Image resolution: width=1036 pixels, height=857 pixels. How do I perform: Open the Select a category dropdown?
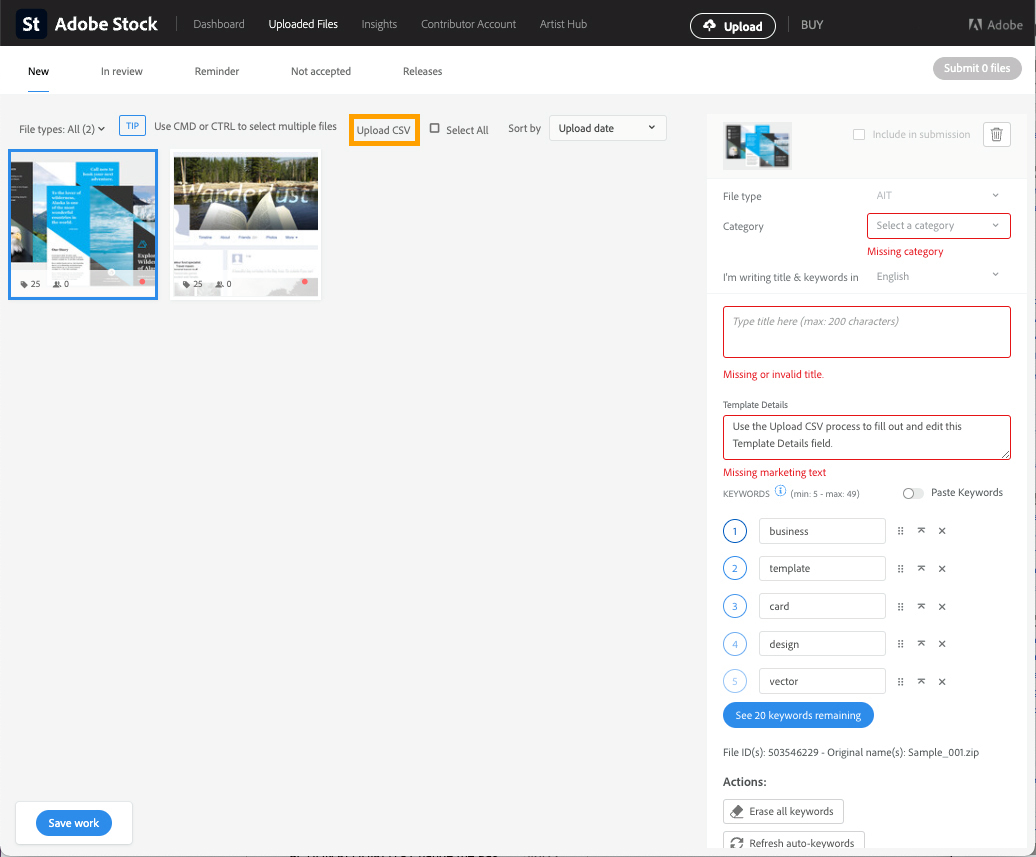click(938, 226)
